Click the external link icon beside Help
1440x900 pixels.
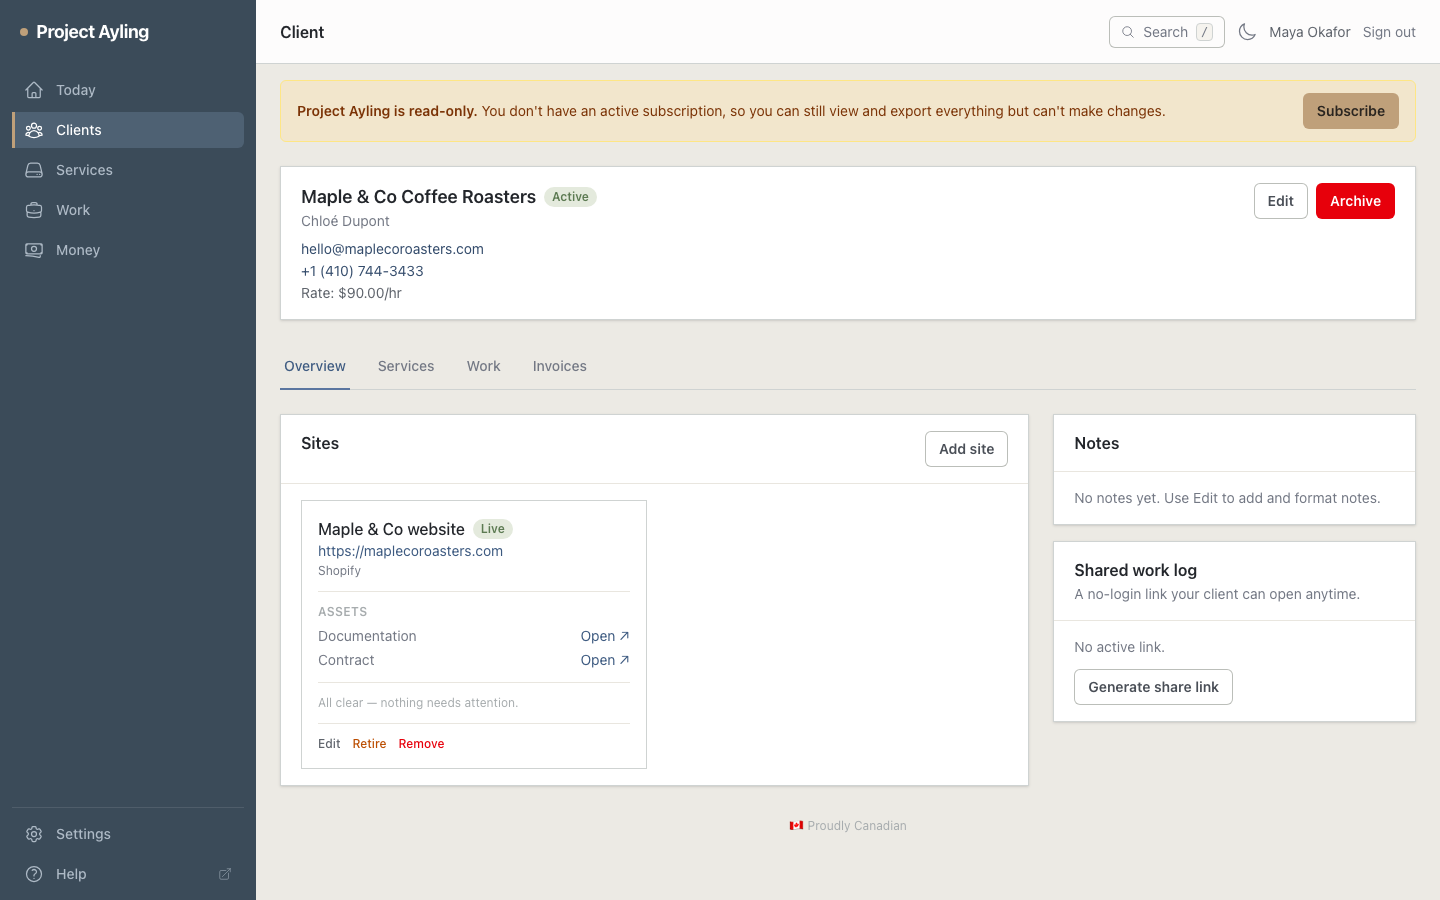(x=225, y=874)
